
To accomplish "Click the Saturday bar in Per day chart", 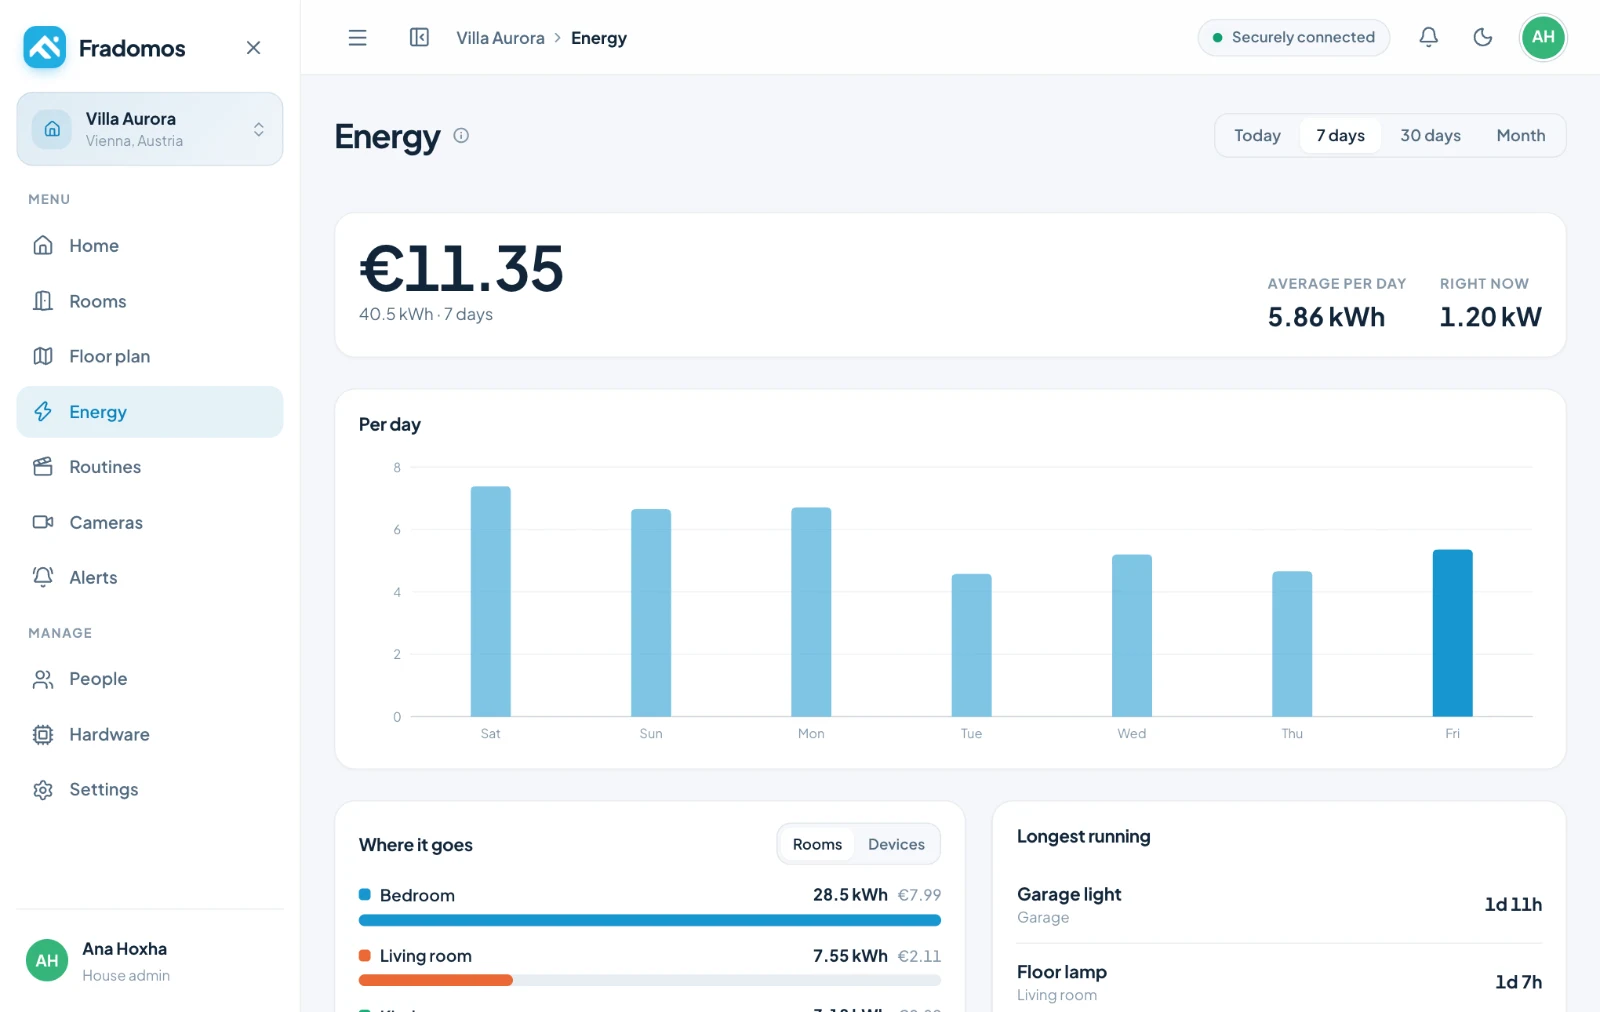I will (491, 601).
